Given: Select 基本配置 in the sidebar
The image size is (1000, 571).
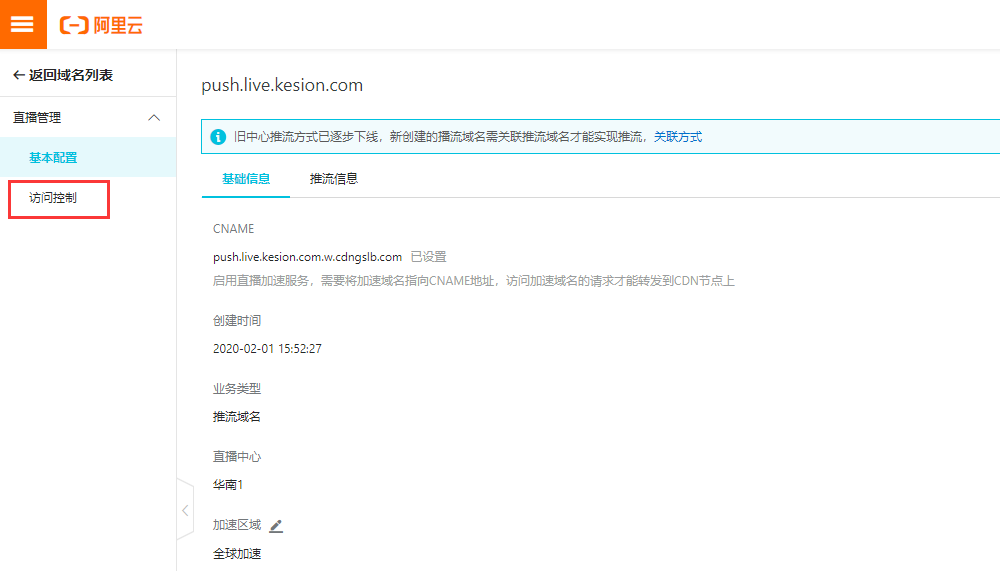Looking at the screenshot, I should pos(53,157).
